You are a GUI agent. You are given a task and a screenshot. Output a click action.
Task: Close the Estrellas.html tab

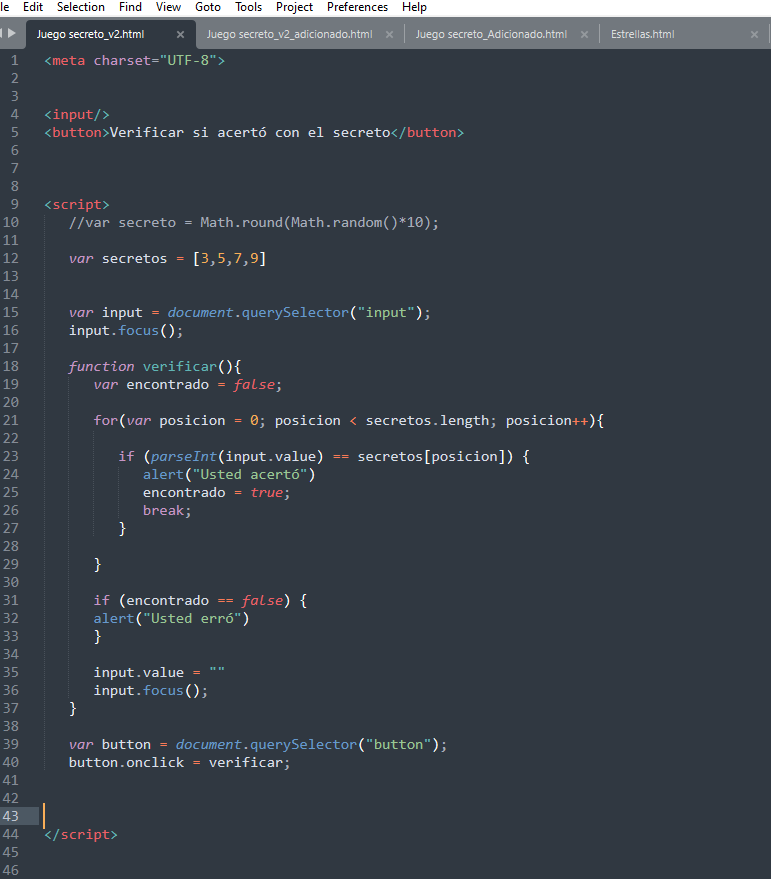pos(755,35)
